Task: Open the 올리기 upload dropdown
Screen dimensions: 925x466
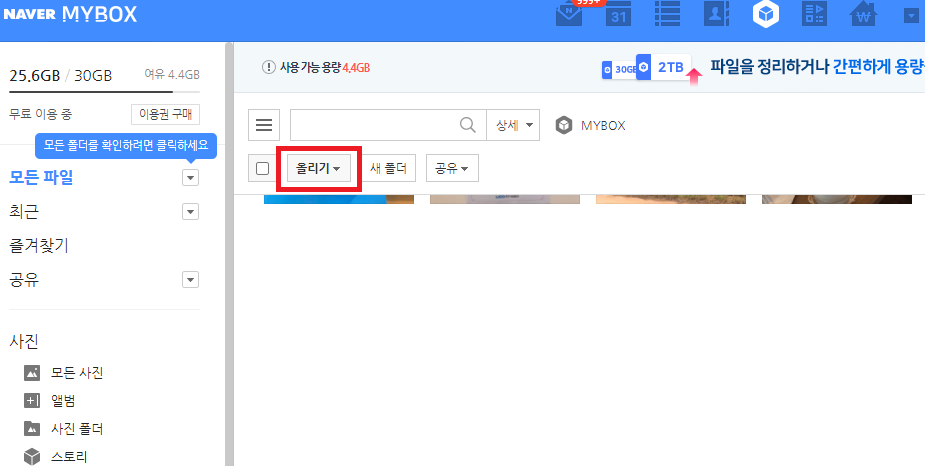Action: coord(319,169)
